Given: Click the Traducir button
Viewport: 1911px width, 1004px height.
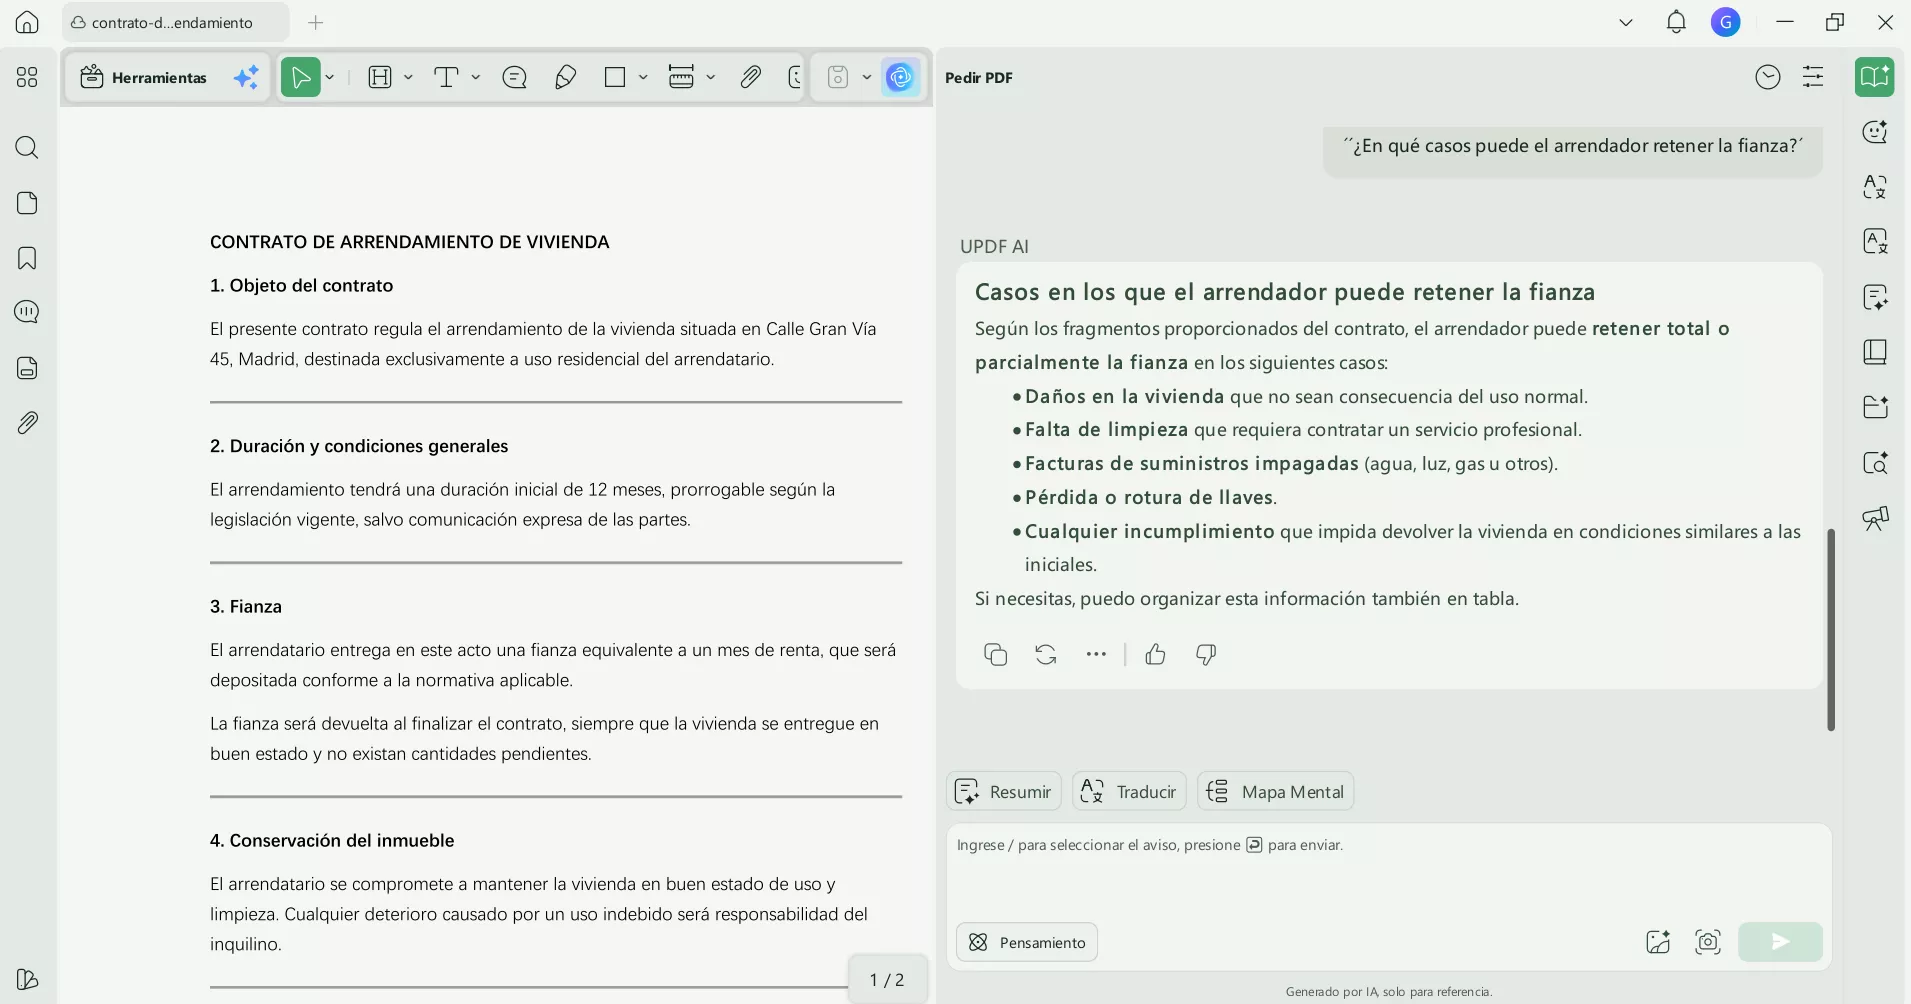Looking at the screenshot, I should [1129, 791].
